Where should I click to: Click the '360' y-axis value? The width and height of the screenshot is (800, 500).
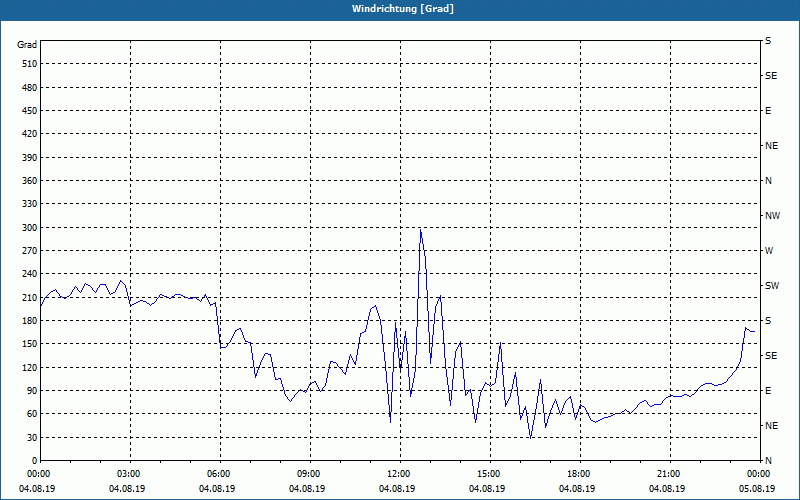point(30,181)
